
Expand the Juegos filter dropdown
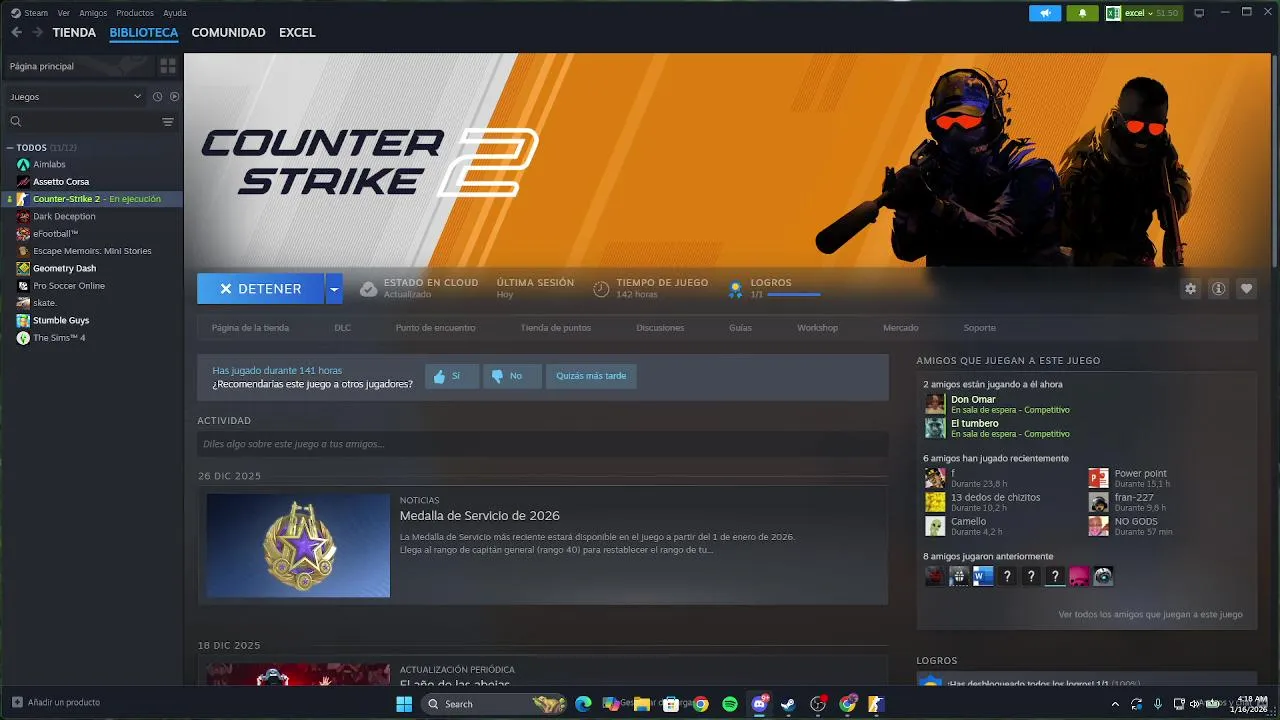[75, 97]
